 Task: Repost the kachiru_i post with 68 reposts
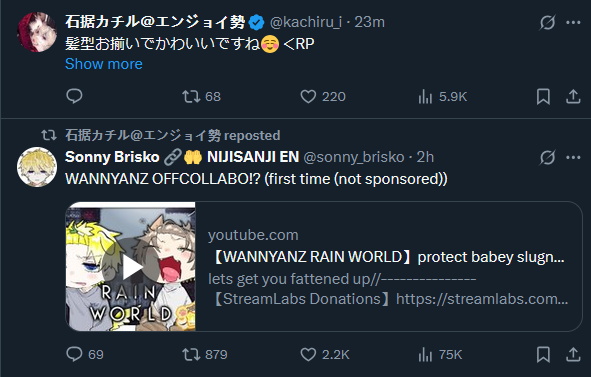[x=201, y=97]
